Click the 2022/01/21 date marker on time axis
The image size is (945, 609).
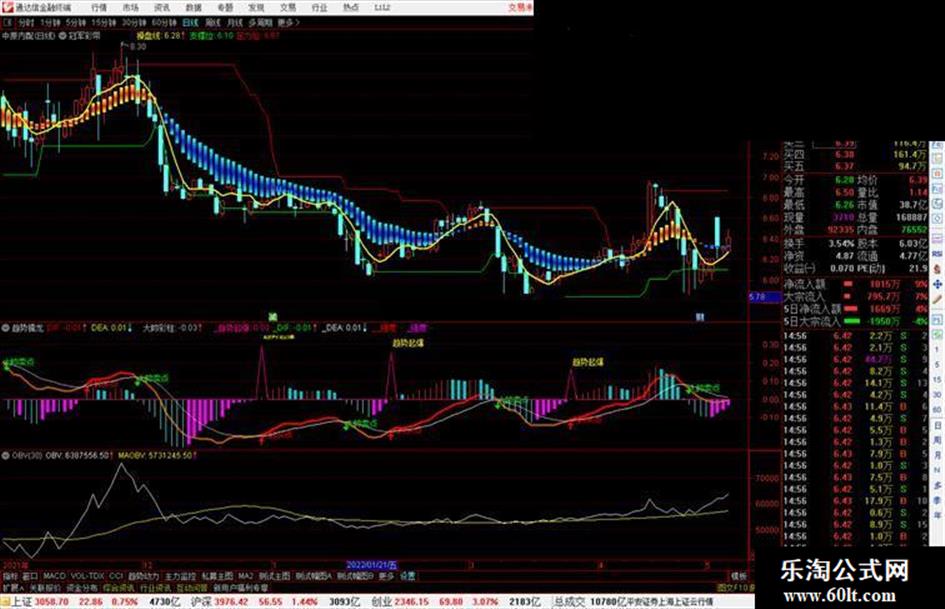(x=371, y=565)
